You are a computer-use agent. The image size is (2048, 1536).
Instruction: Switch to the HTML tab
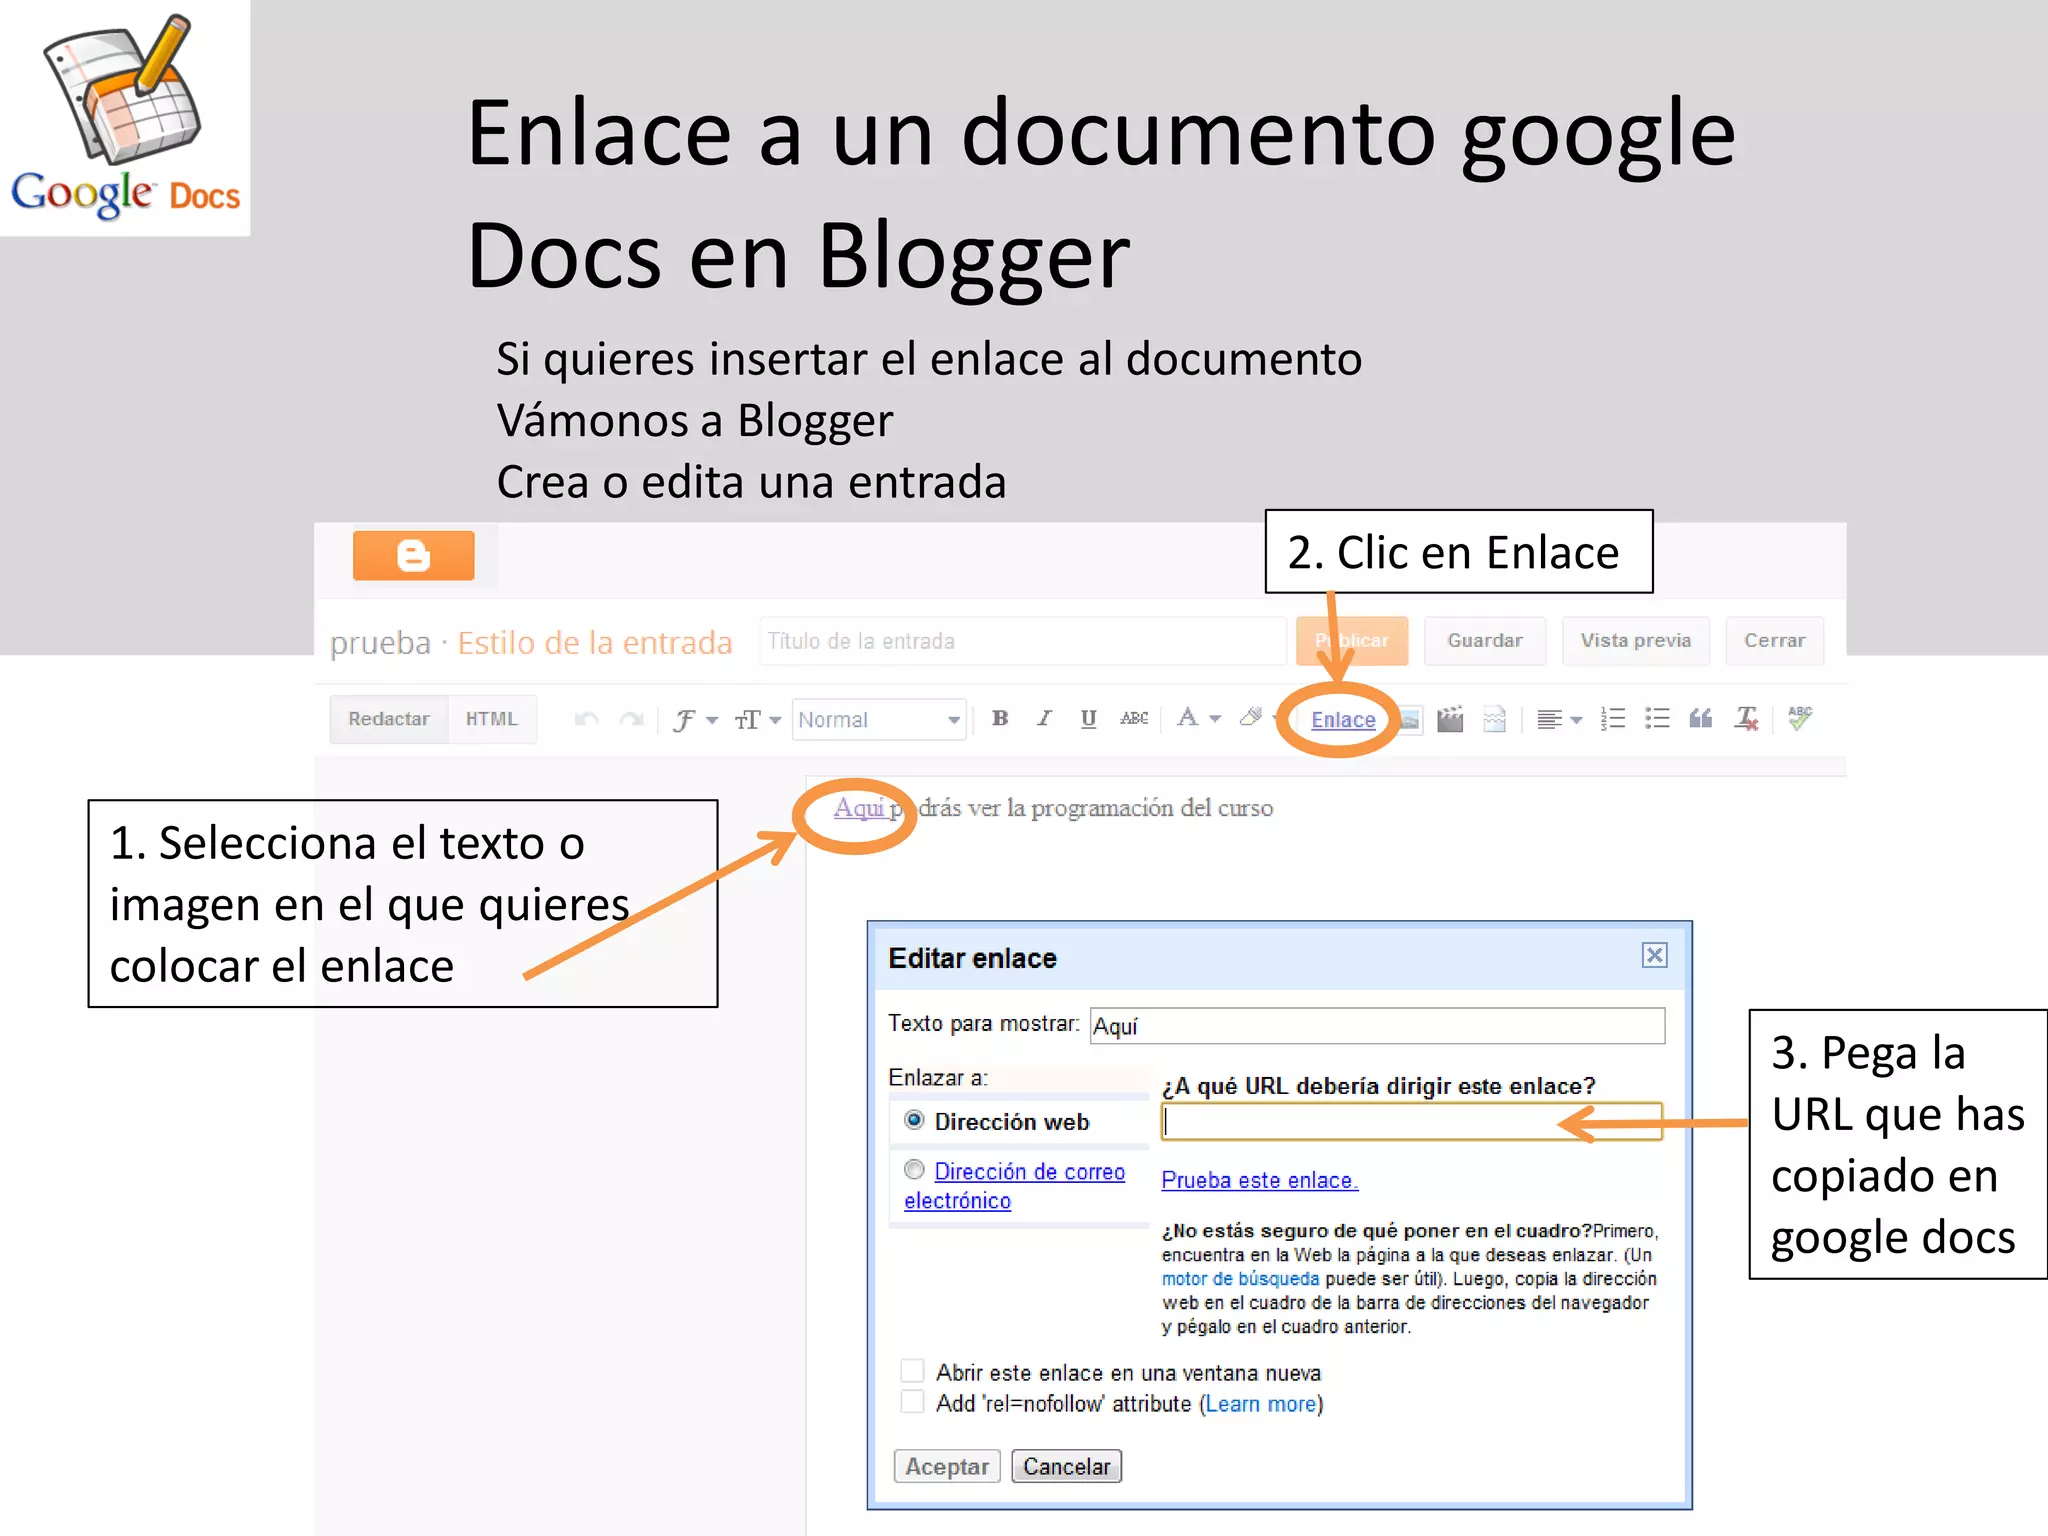492,719
